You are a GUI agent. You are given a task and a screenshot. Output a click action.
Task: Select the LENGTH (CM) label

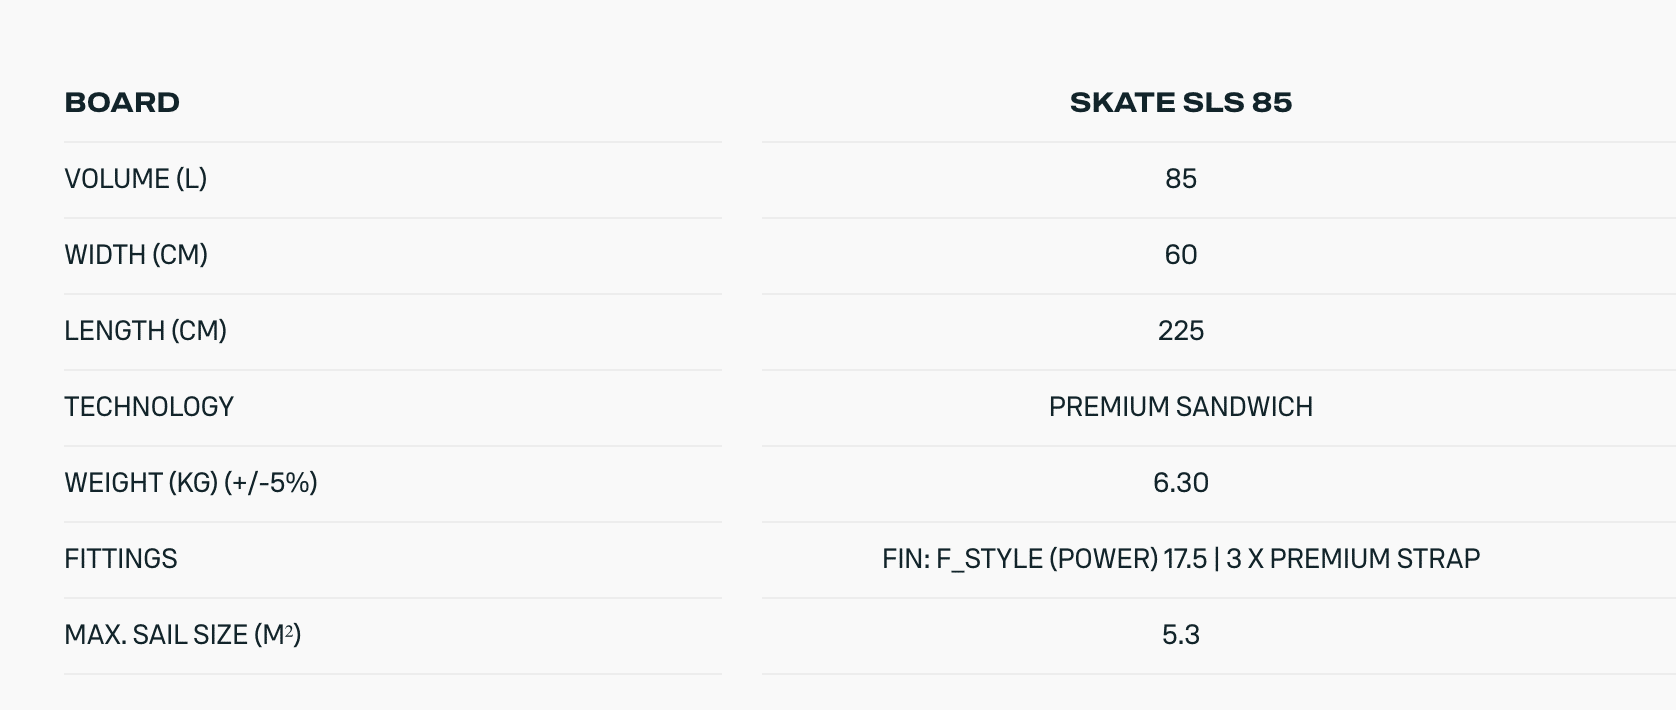pos(145,331)
